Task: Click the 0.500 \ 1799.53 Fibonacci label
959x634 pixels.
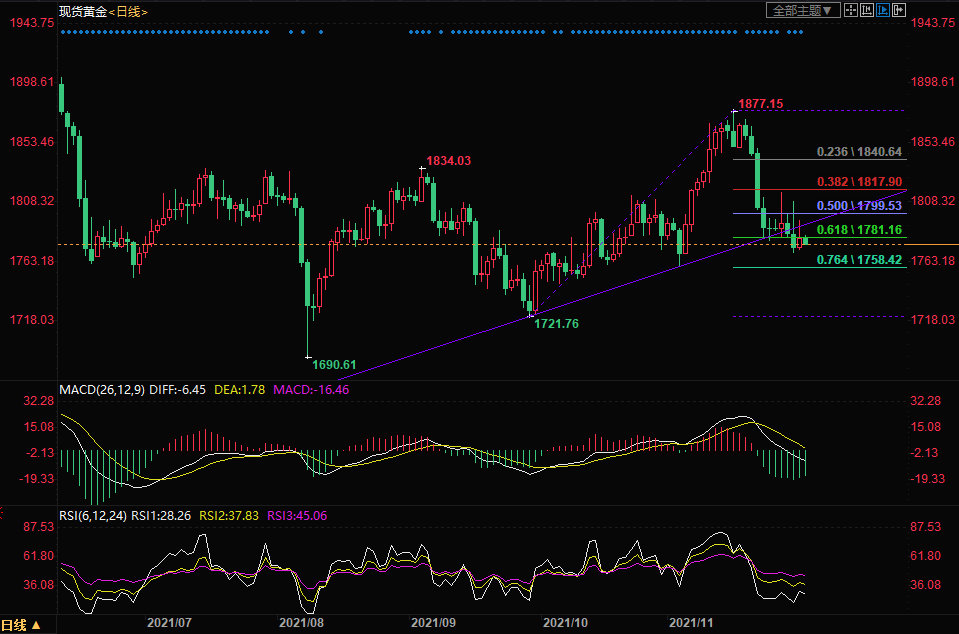Action: tap(860, 205)
